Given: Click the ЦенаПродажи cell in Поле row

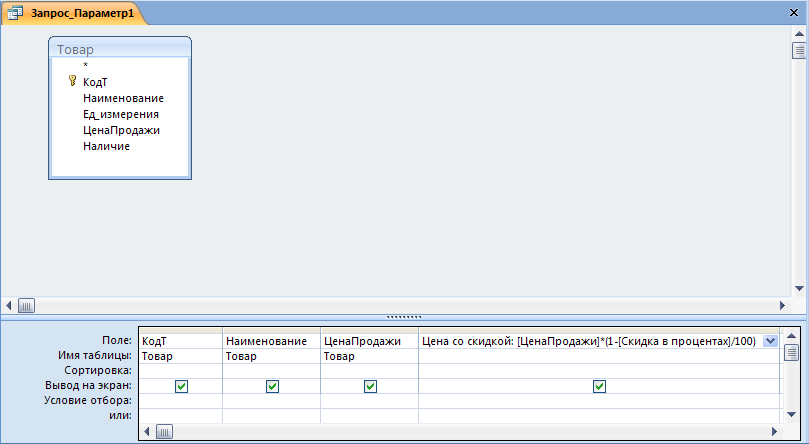Looking at the screenshot, I should (x=369, y=341).
